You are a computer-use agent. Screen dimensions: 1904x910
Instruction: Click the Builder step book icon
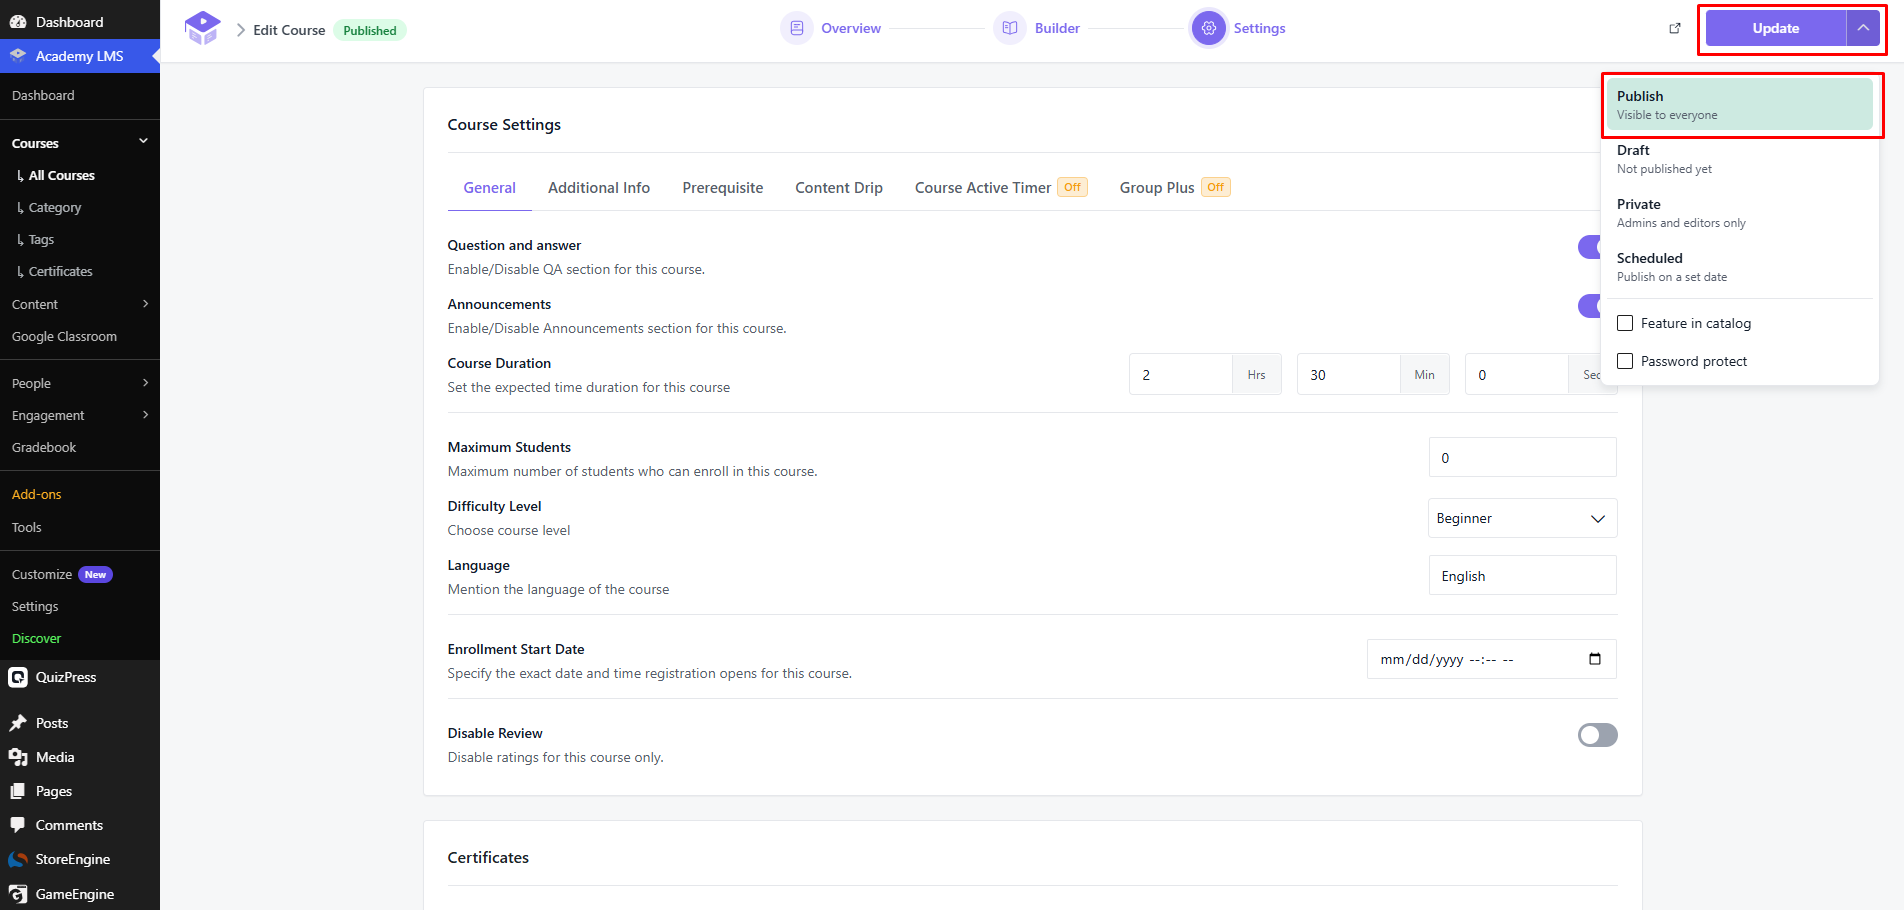click(x=1010, y=28)
